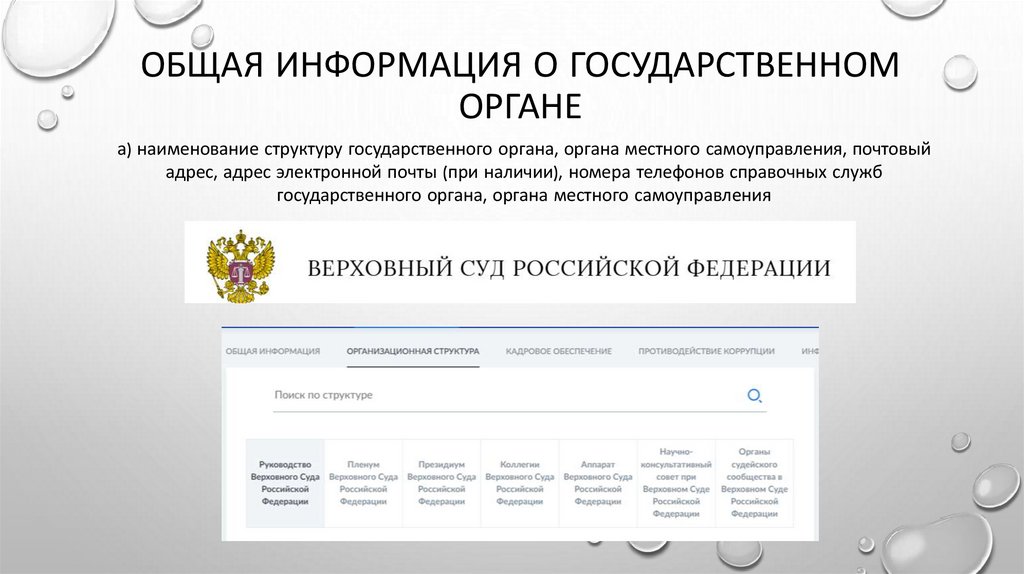Open the Общая информация tab
The height and width of the screenshot is (574, 1024).
coord(273,351)
